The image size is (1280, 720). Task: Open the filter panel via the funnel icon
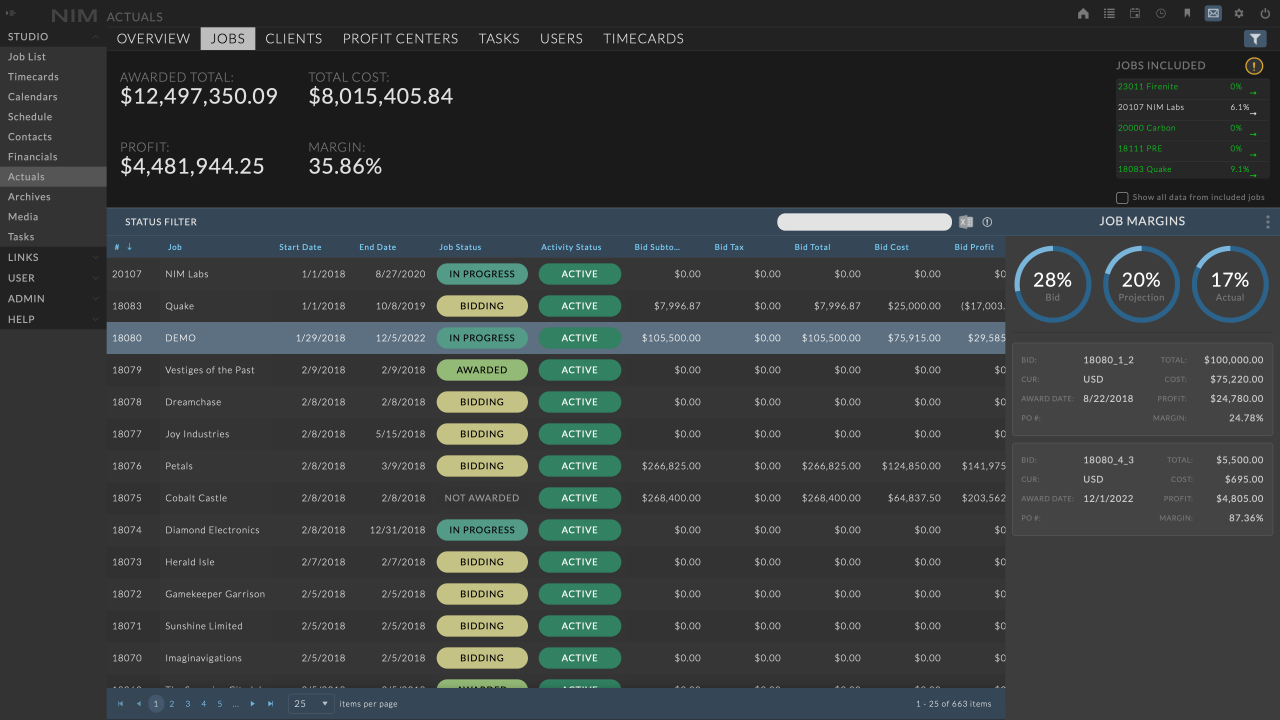[x=1255, y=38]
